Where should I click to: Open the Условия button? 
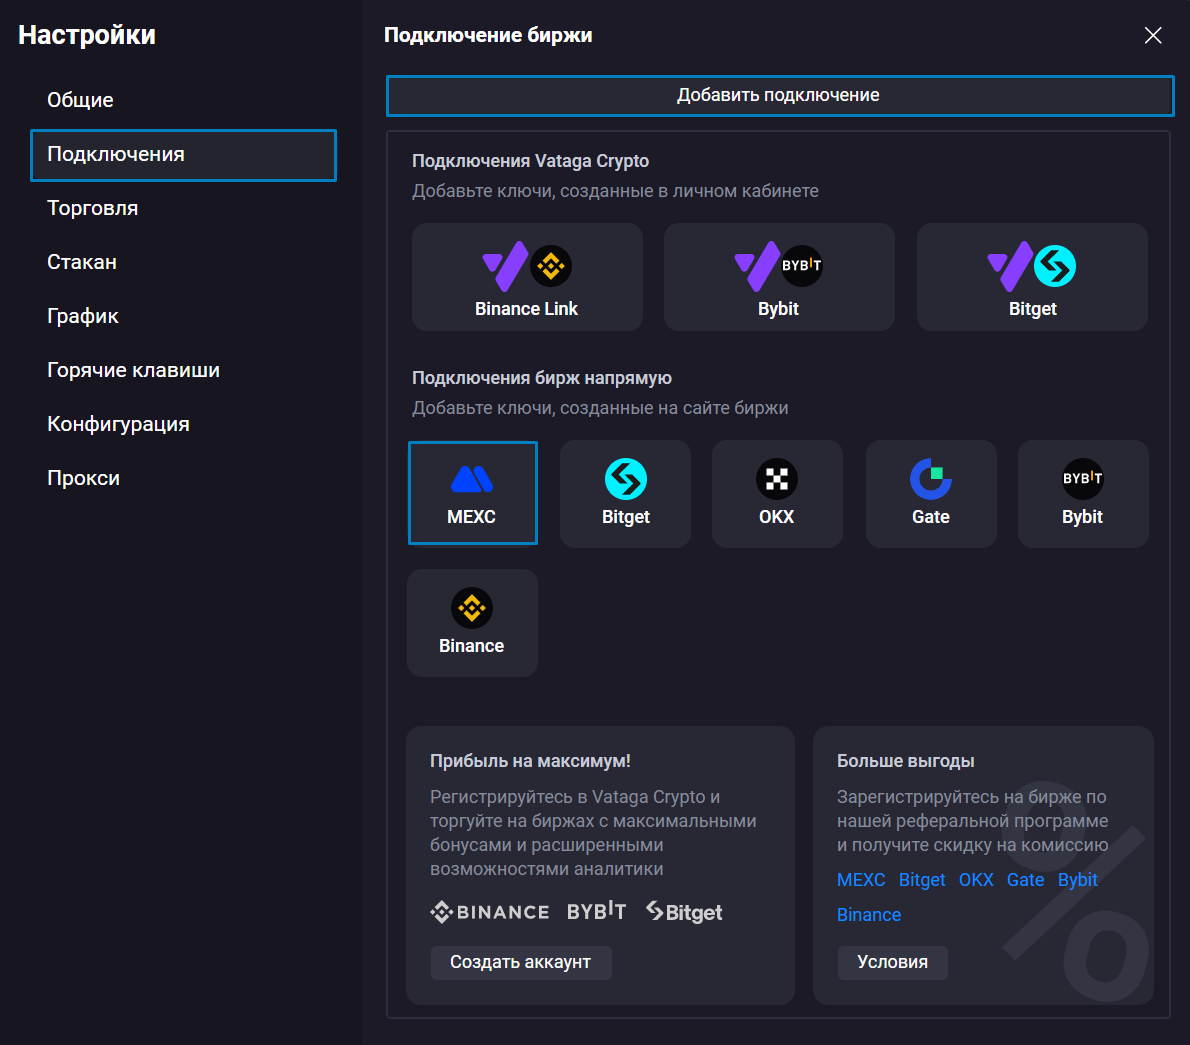click(x=892, y=962)
